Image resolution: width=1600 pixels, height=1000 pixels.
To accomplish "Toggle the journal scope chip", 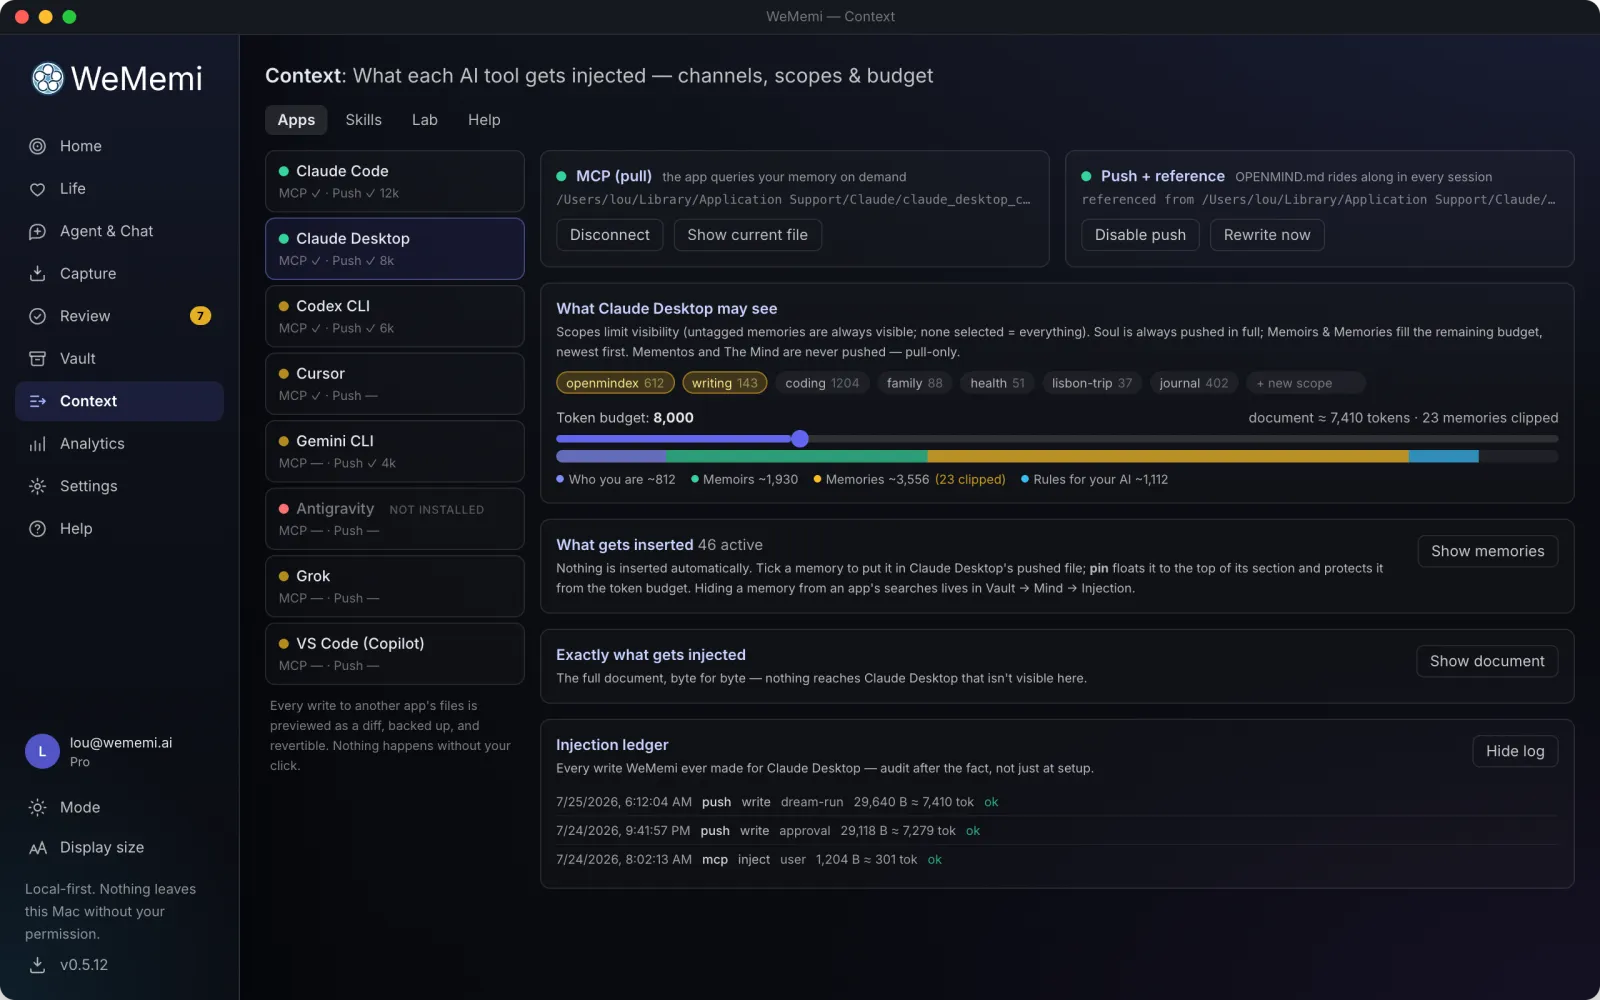I will (x=1194, y=383).
